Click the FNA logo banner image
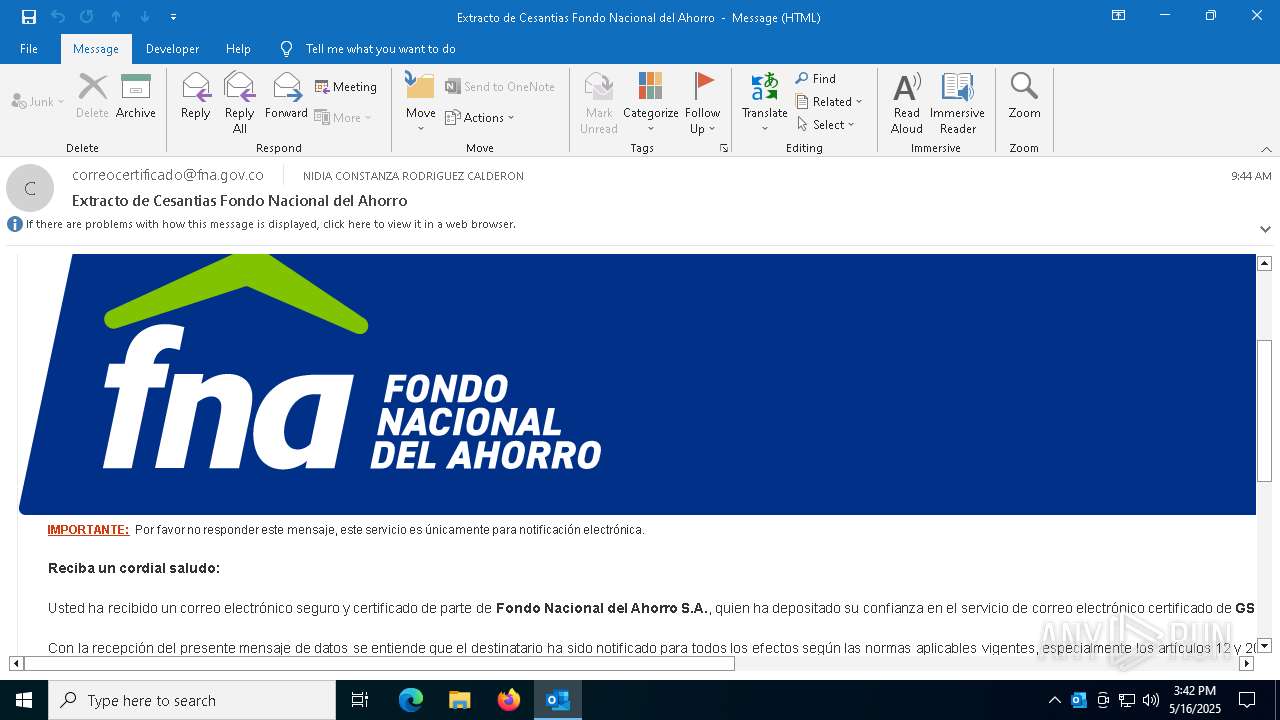1280x720 pixels. [636, 384]
